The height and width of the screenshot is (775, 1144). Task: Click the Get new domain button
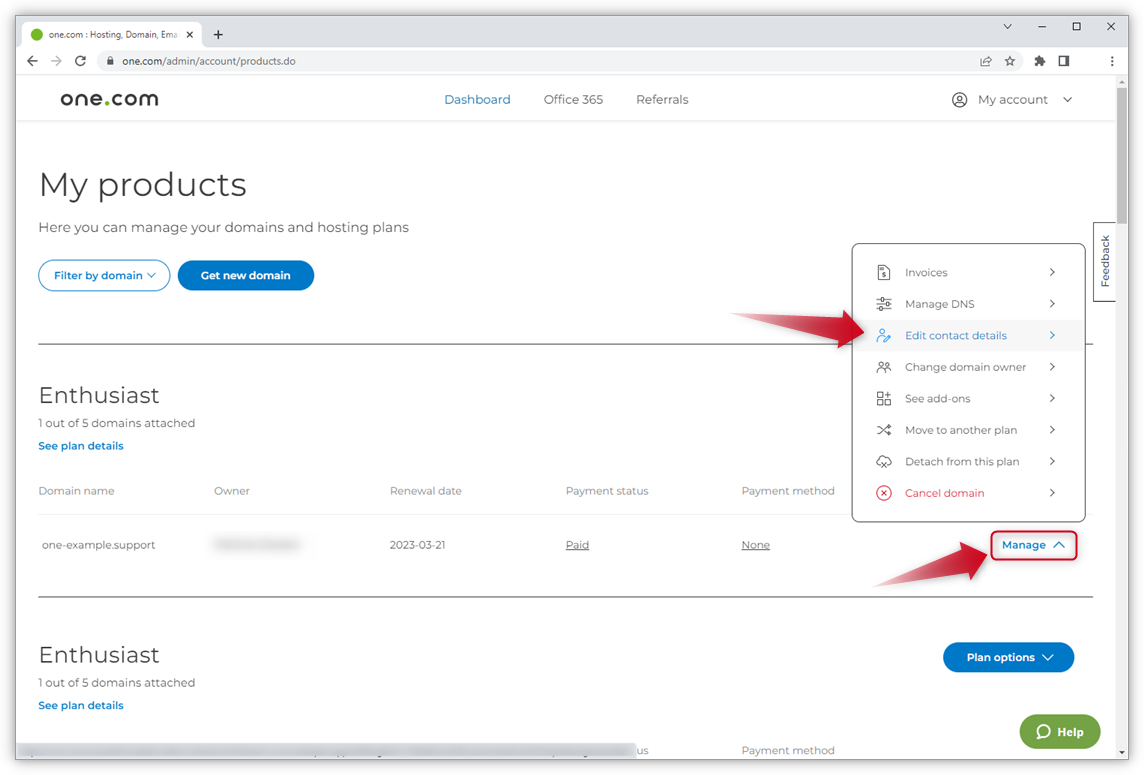tap(245, 275)
